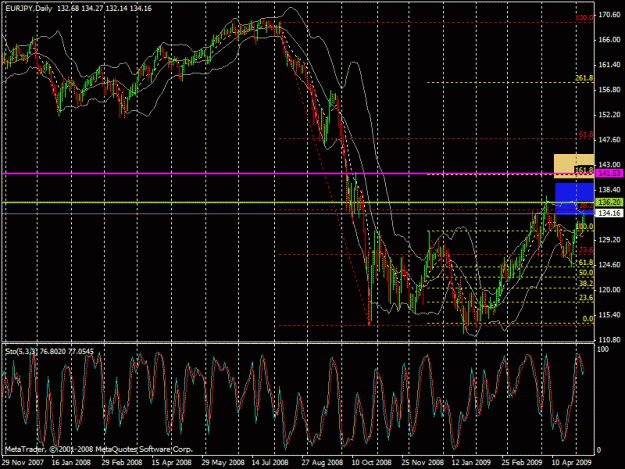Click the stochastic scale 0 label
The height and width of the screenshot is (469, 625).
pos(599,450)
